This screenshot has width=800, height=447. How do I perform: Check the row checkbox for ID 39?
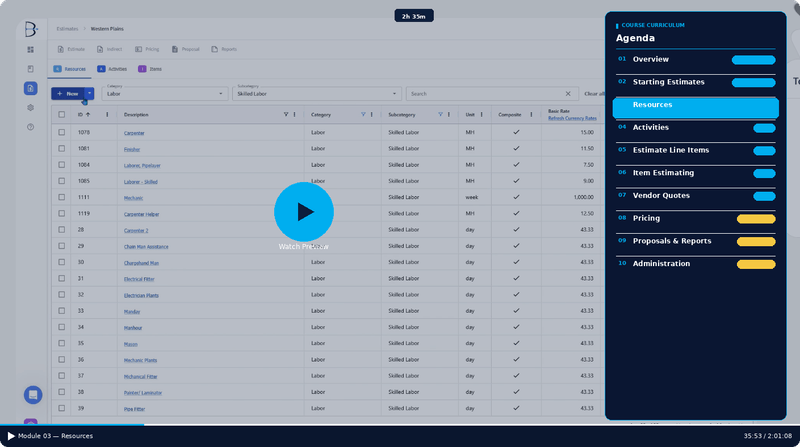[62, 408]
